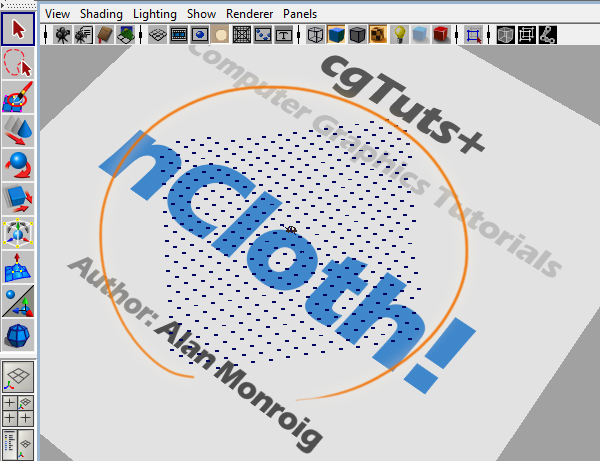Activate the Show Manipulator tool
600x461 pixels.
click(x=18, y=301)
